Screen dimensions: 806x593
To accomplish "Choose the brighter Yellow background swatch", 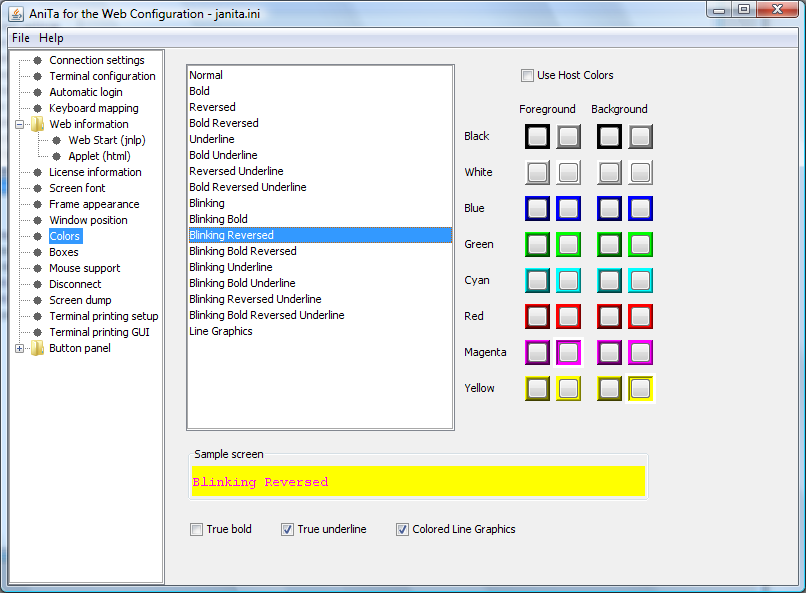I will 640,388.
